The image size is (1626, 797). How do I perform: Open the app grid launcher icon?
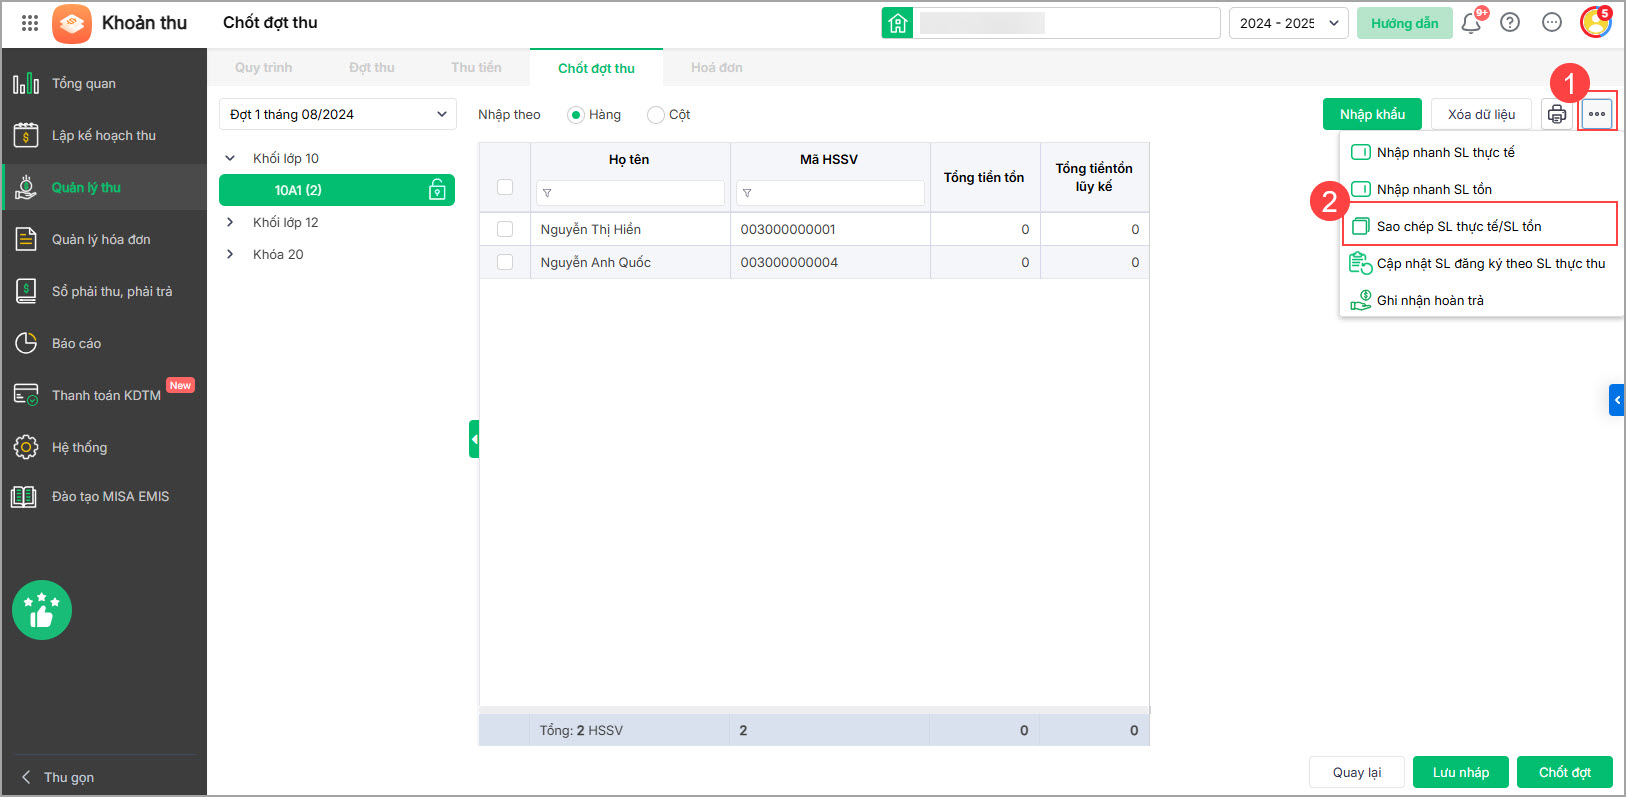coord(30,23)
